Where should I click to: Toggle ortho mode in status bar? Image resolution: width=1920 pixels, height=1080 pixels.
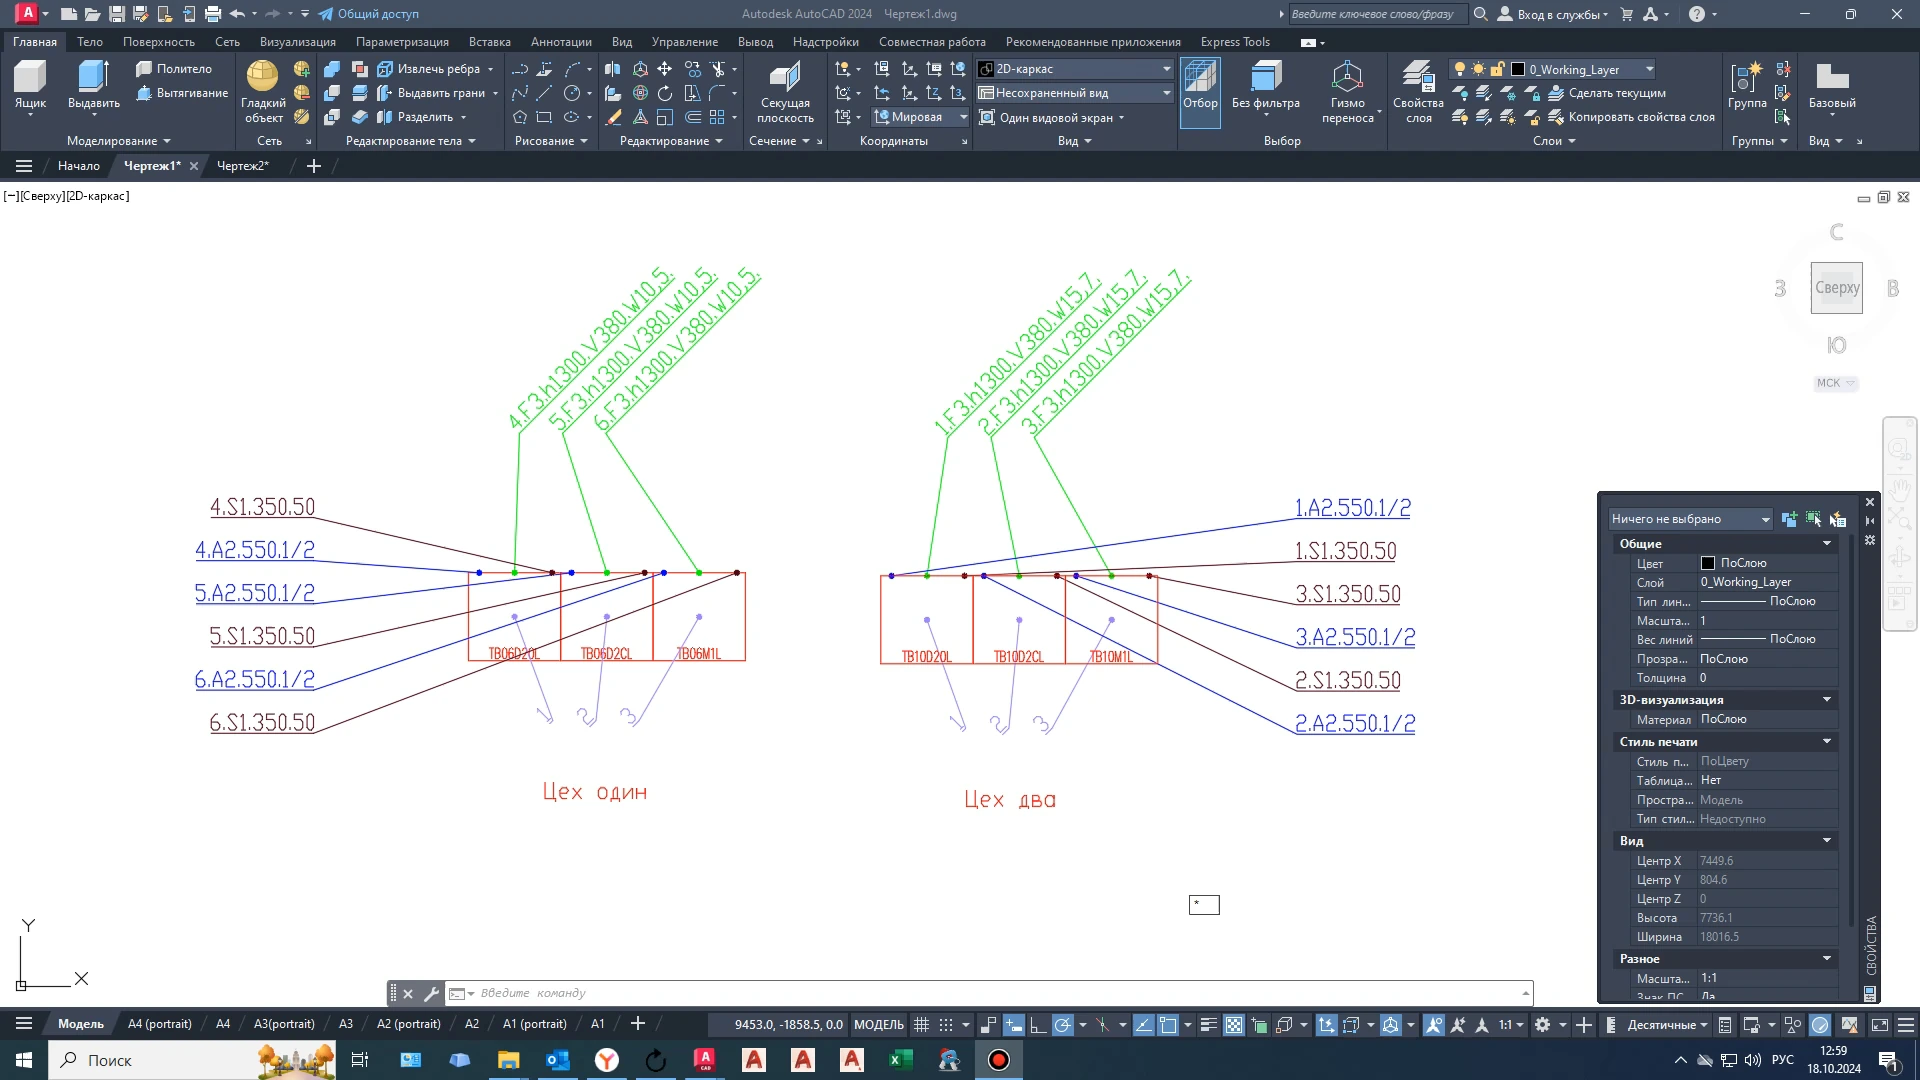tap(1038, 1025)
